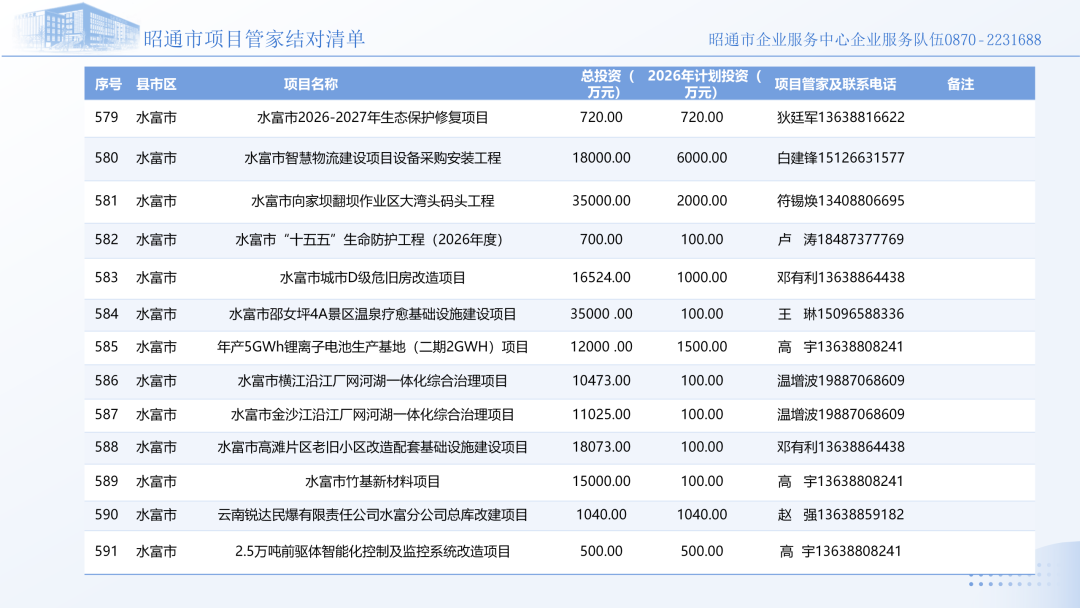Select row number 586
Screen dimensions: 1080x608
point(107,381)
